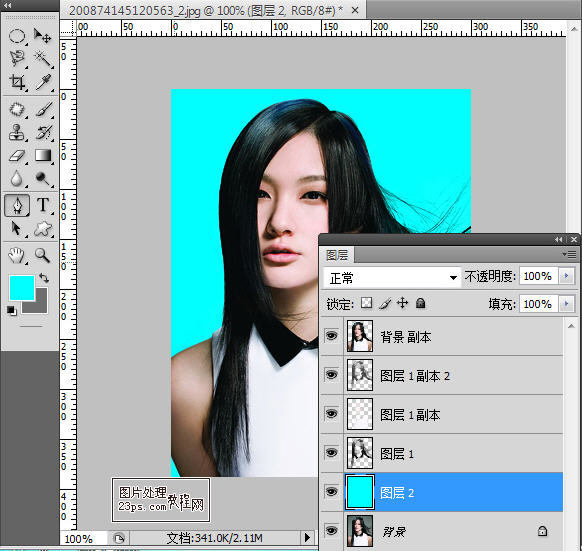The height and width of the screenshot is (551, 582).
Task: Click the cyan thumbnail of 图层 2
Action: tap(360, 492)
